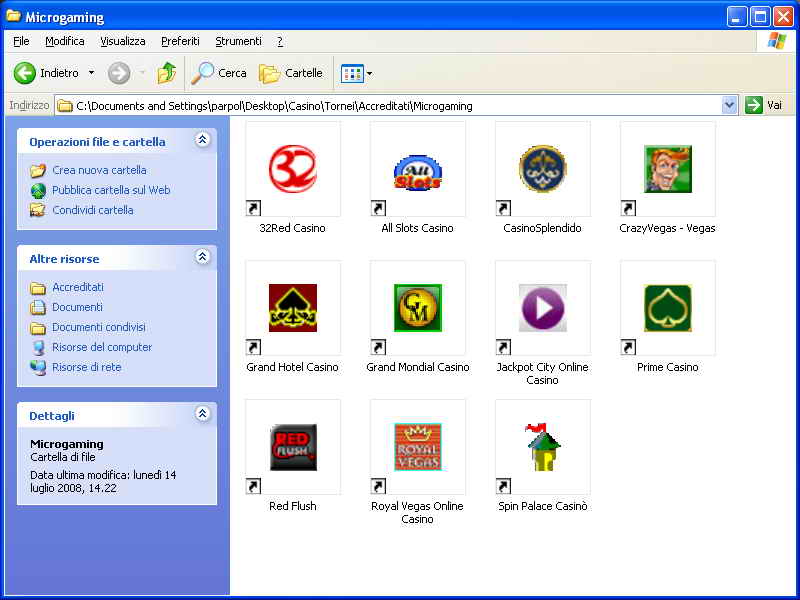800x600 pixels.
Task: Click the views layout icon
Action: pos(352,73)
